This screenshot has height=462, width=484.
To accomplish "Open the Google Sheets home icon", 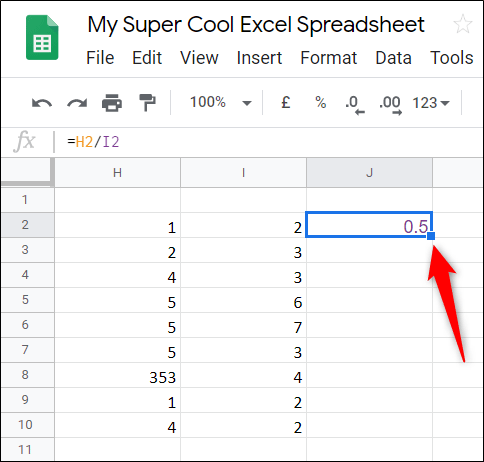I will point(42,38).
